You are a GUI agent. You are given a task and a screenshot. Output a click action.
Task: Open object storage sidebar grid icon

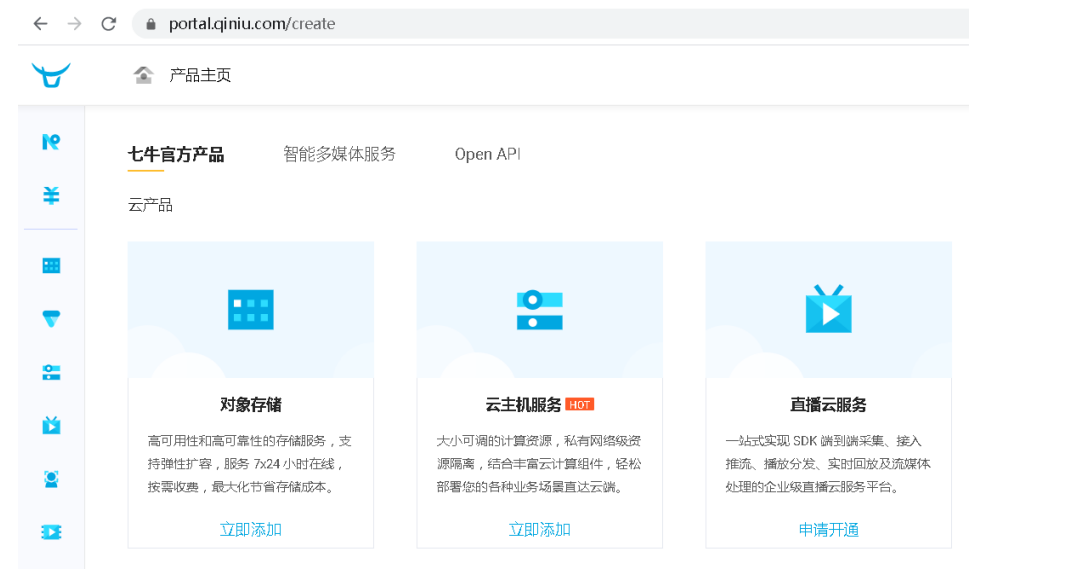[51, 265]
